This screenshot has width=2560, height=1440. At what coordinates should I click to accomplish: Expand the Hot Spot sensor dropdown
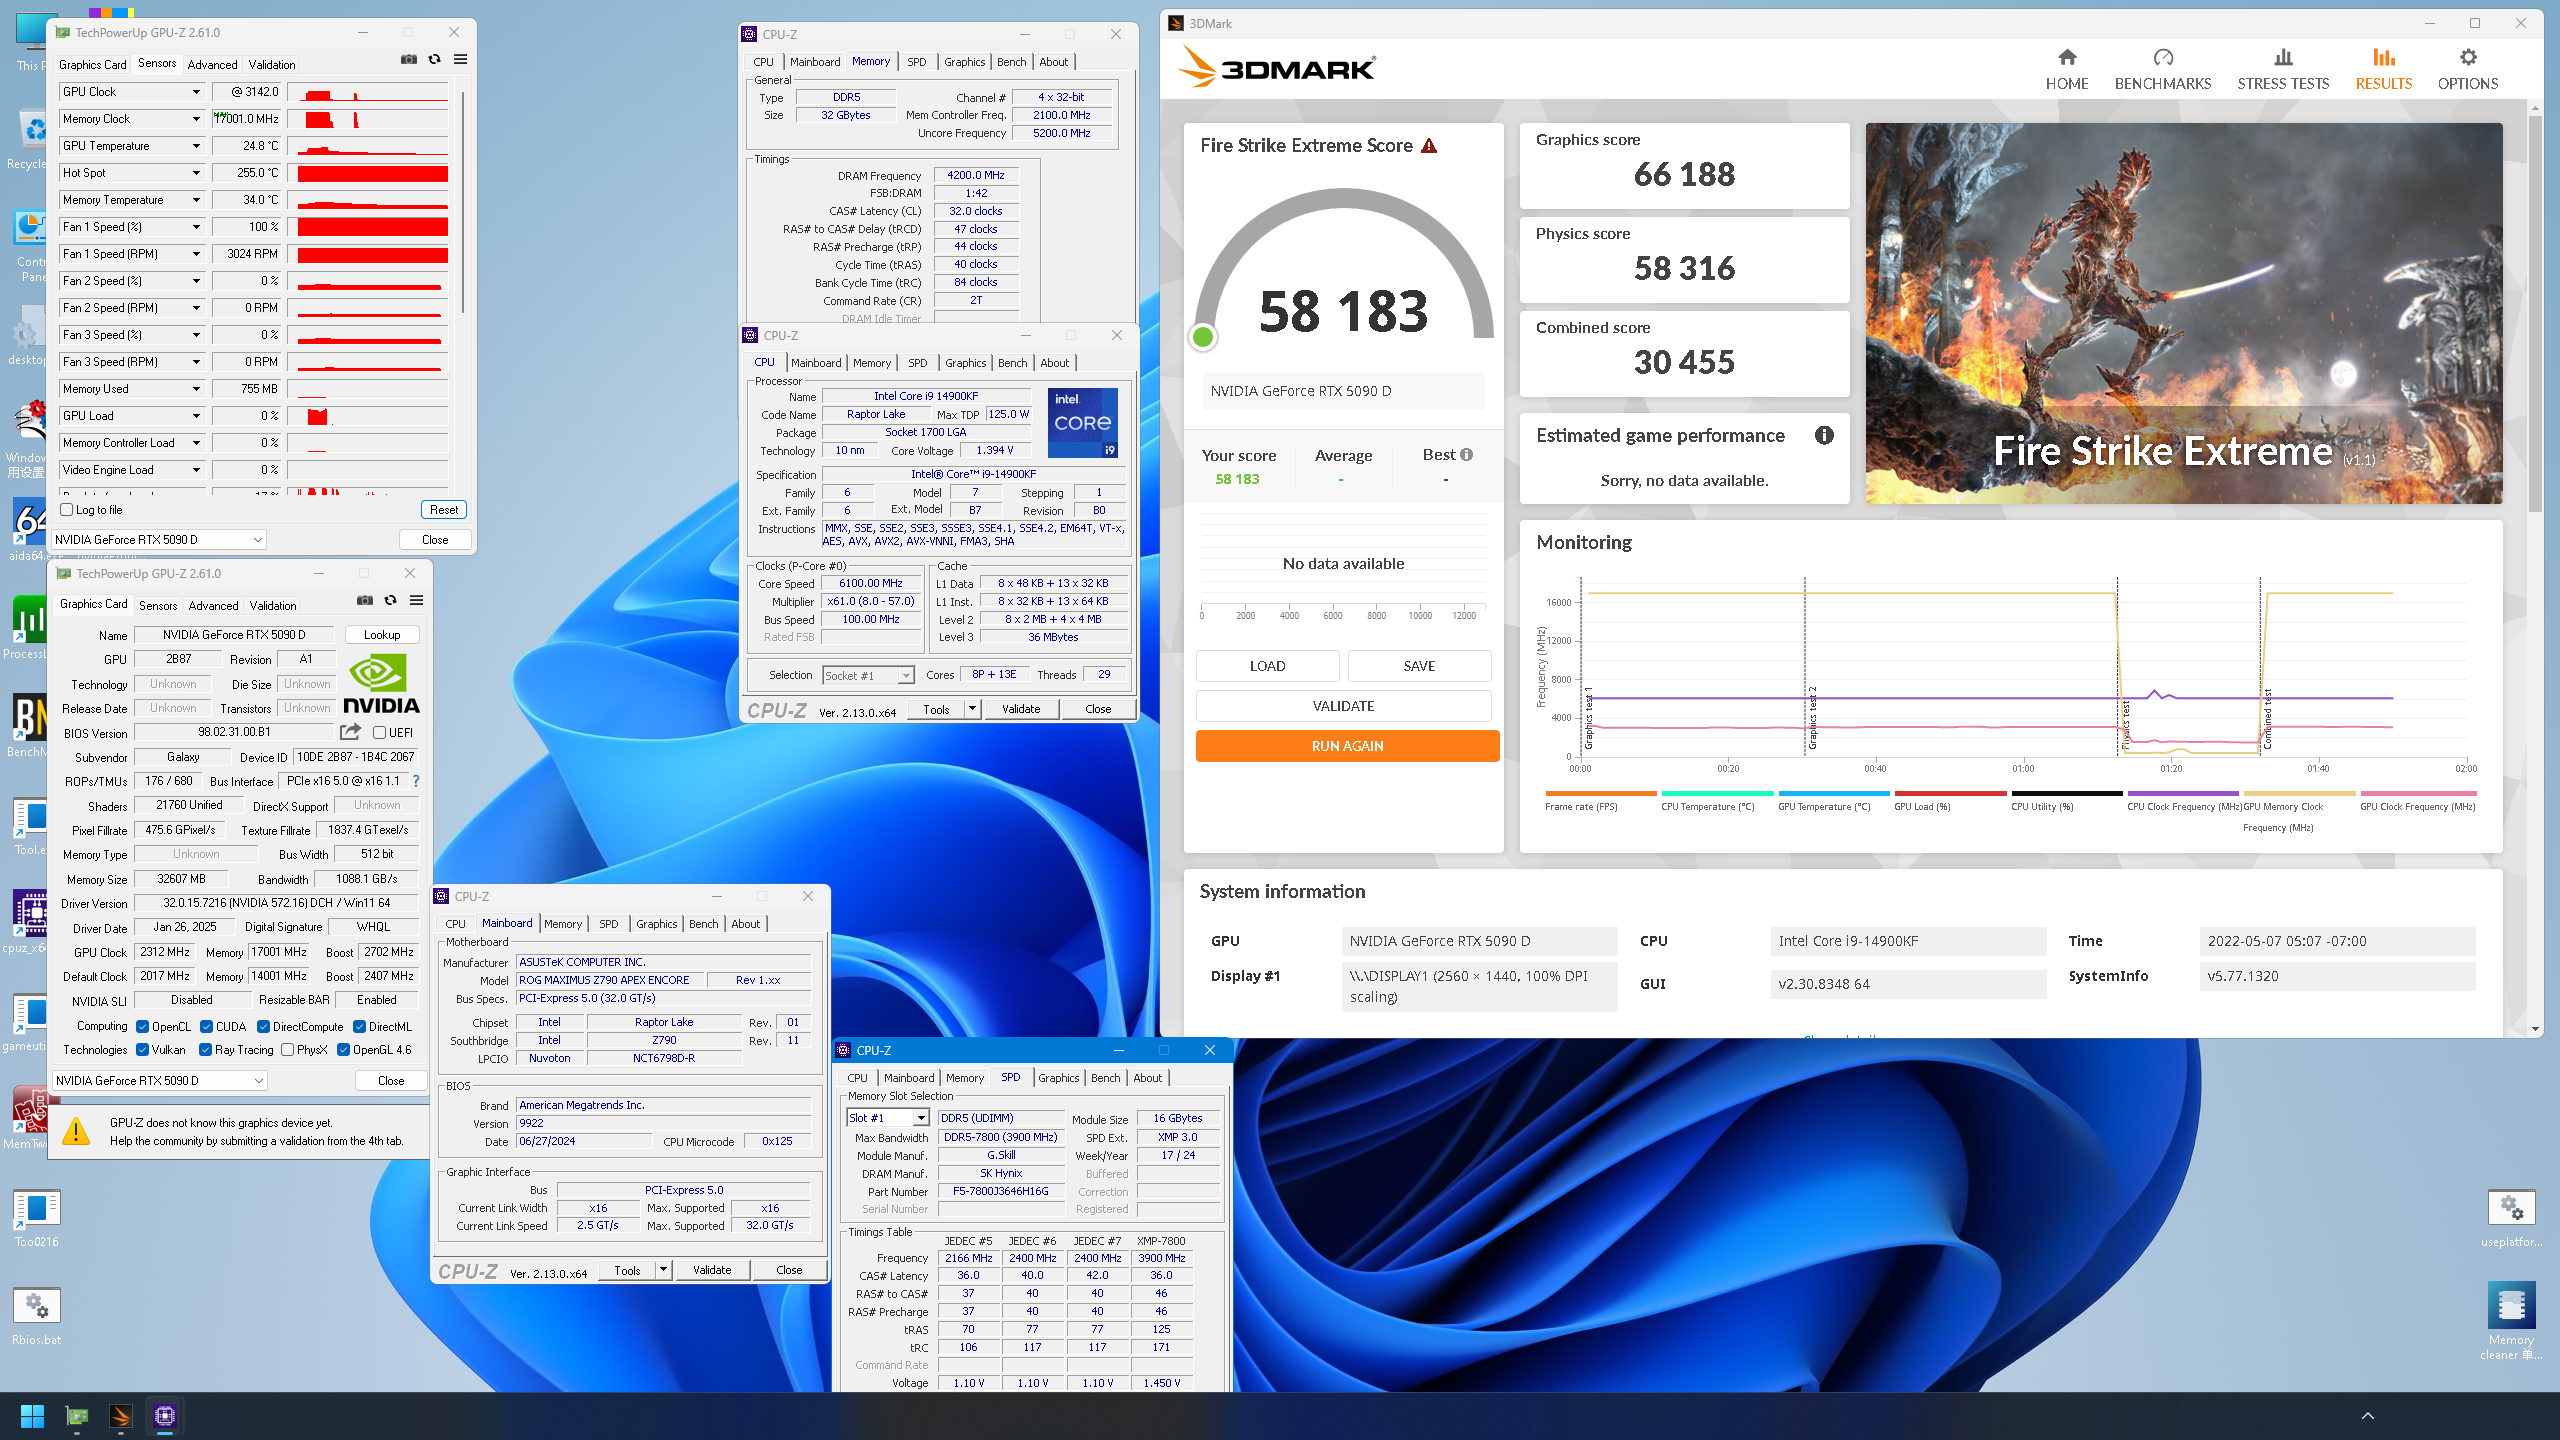click(196, 173)
